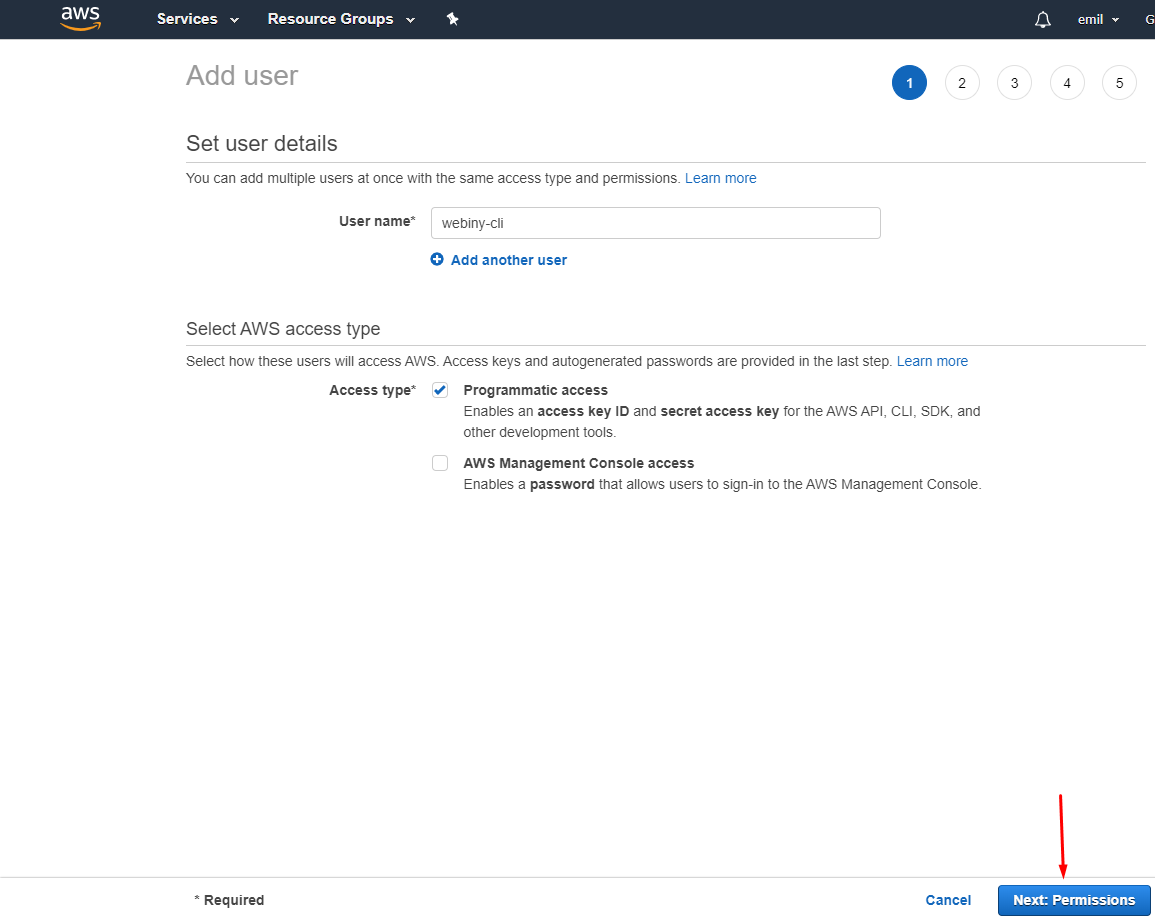Click the plus icon beside Add another user
The height and width of the screenshot is (917, 1155).
(x=437, y=259)
